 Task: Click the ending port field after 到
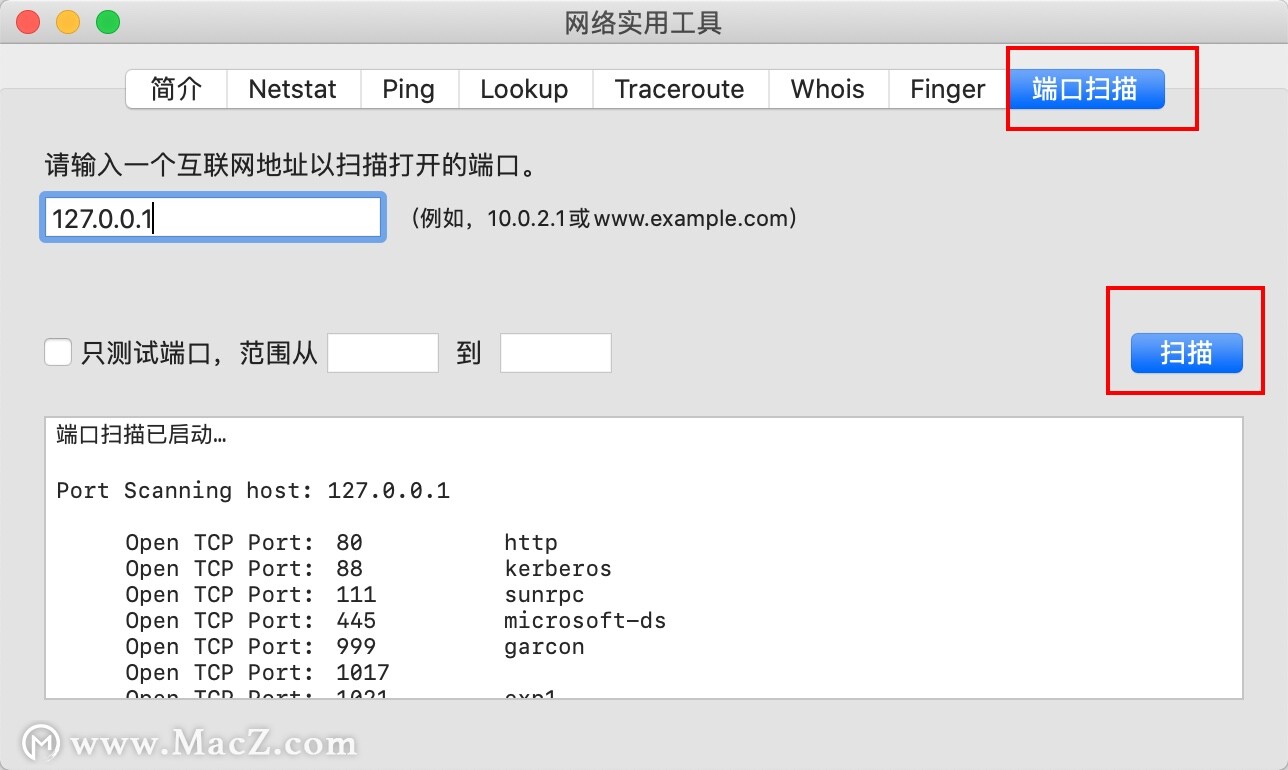click(x=555, y=352)
